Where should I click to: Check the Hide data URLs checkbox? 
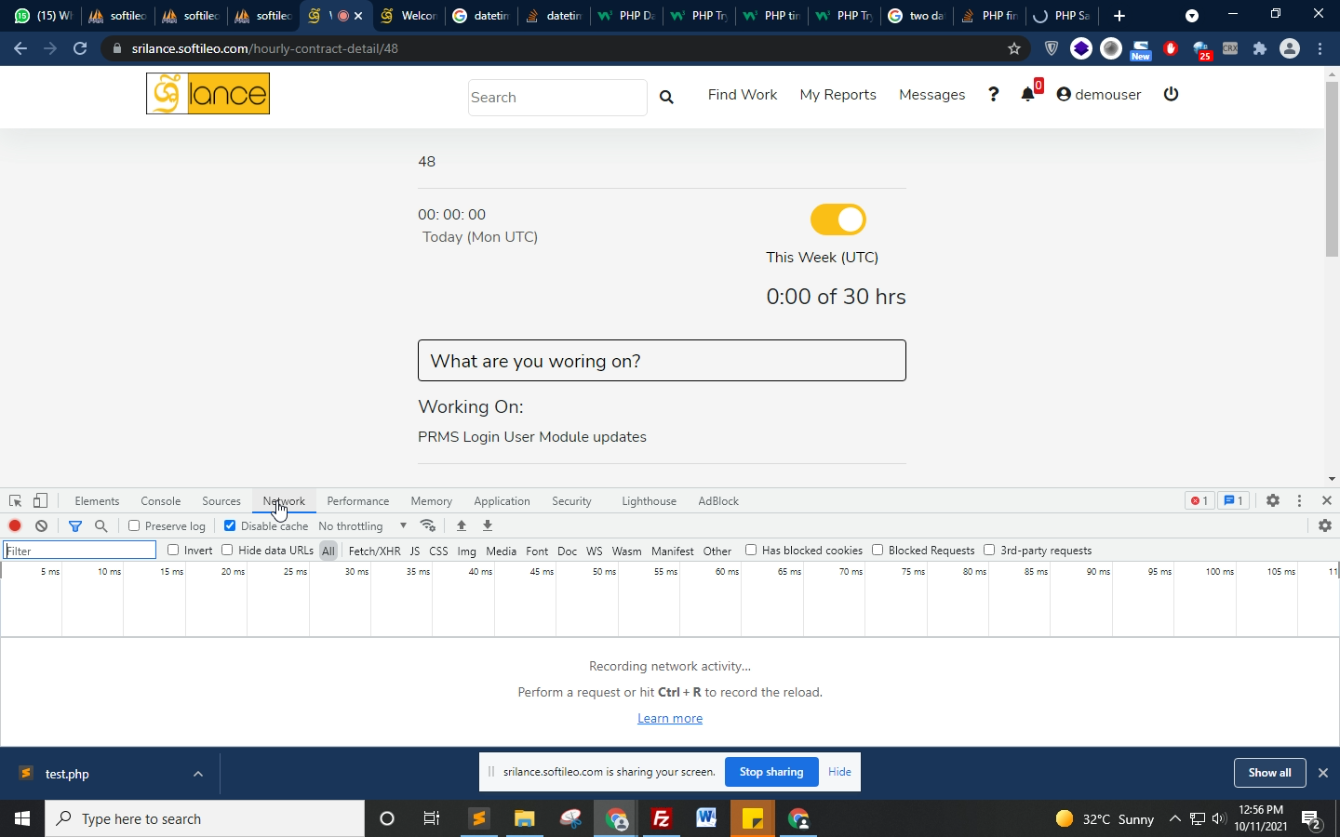(227, 550)
